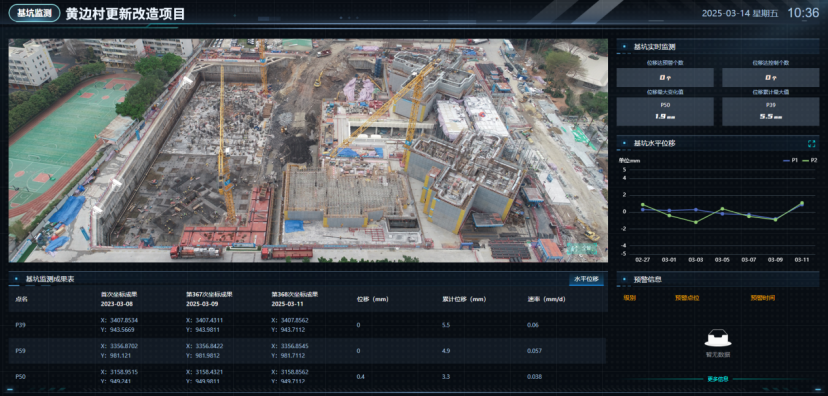Image resolution: width=828 pixels, height=396 pixels.
Task: Click displacement value 0.4 in P50 row
Action: click(360, 376)
